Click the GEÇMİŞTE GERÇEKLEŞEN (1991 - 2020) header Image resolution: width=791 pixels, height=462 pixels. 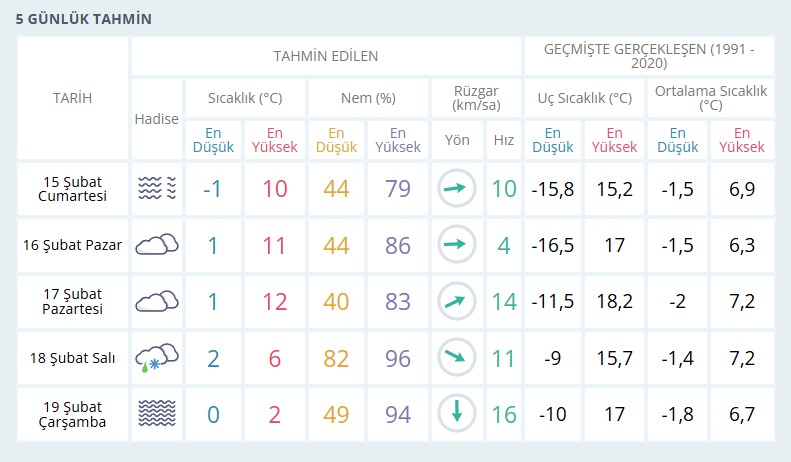tap(649, 56)
